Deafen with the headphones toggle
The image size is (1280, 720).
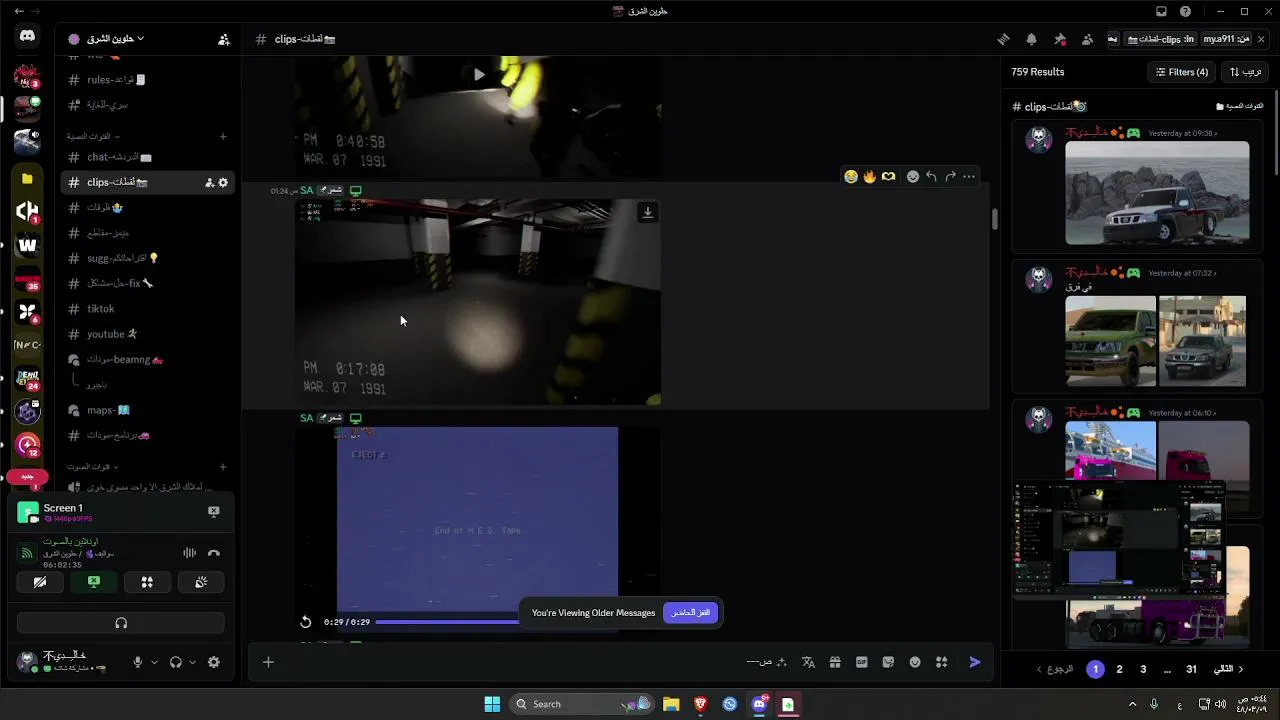click(x=176, y=662)
